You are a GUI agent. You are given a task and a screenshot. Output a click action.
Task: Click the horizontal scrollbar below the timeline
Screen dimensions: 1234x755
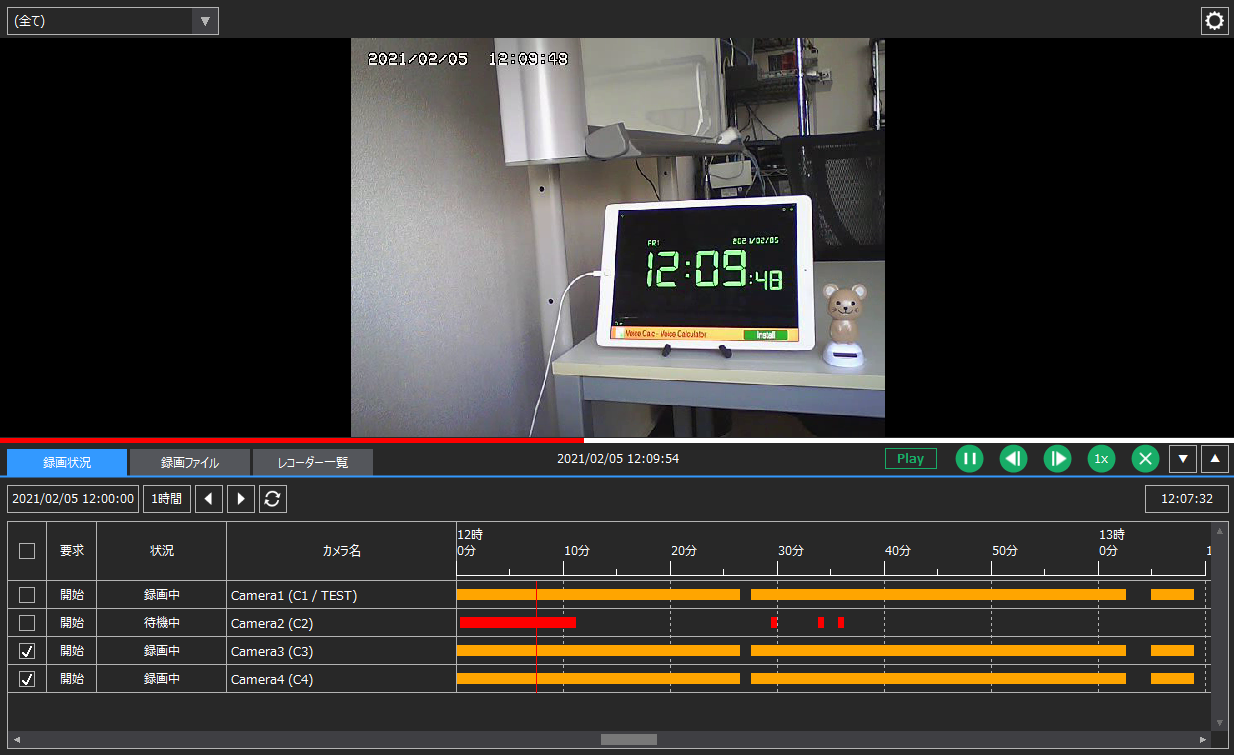pyautogui.click(x=628, y=739)
